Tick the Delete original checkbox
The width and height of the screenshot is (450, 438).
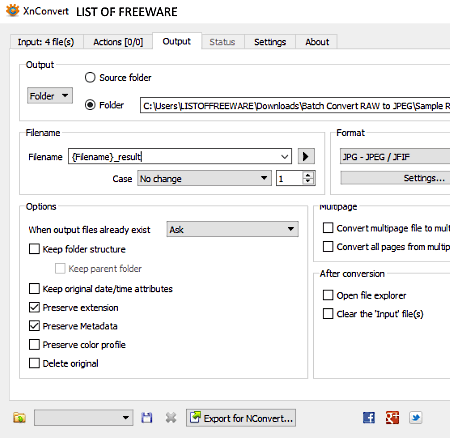34,363
